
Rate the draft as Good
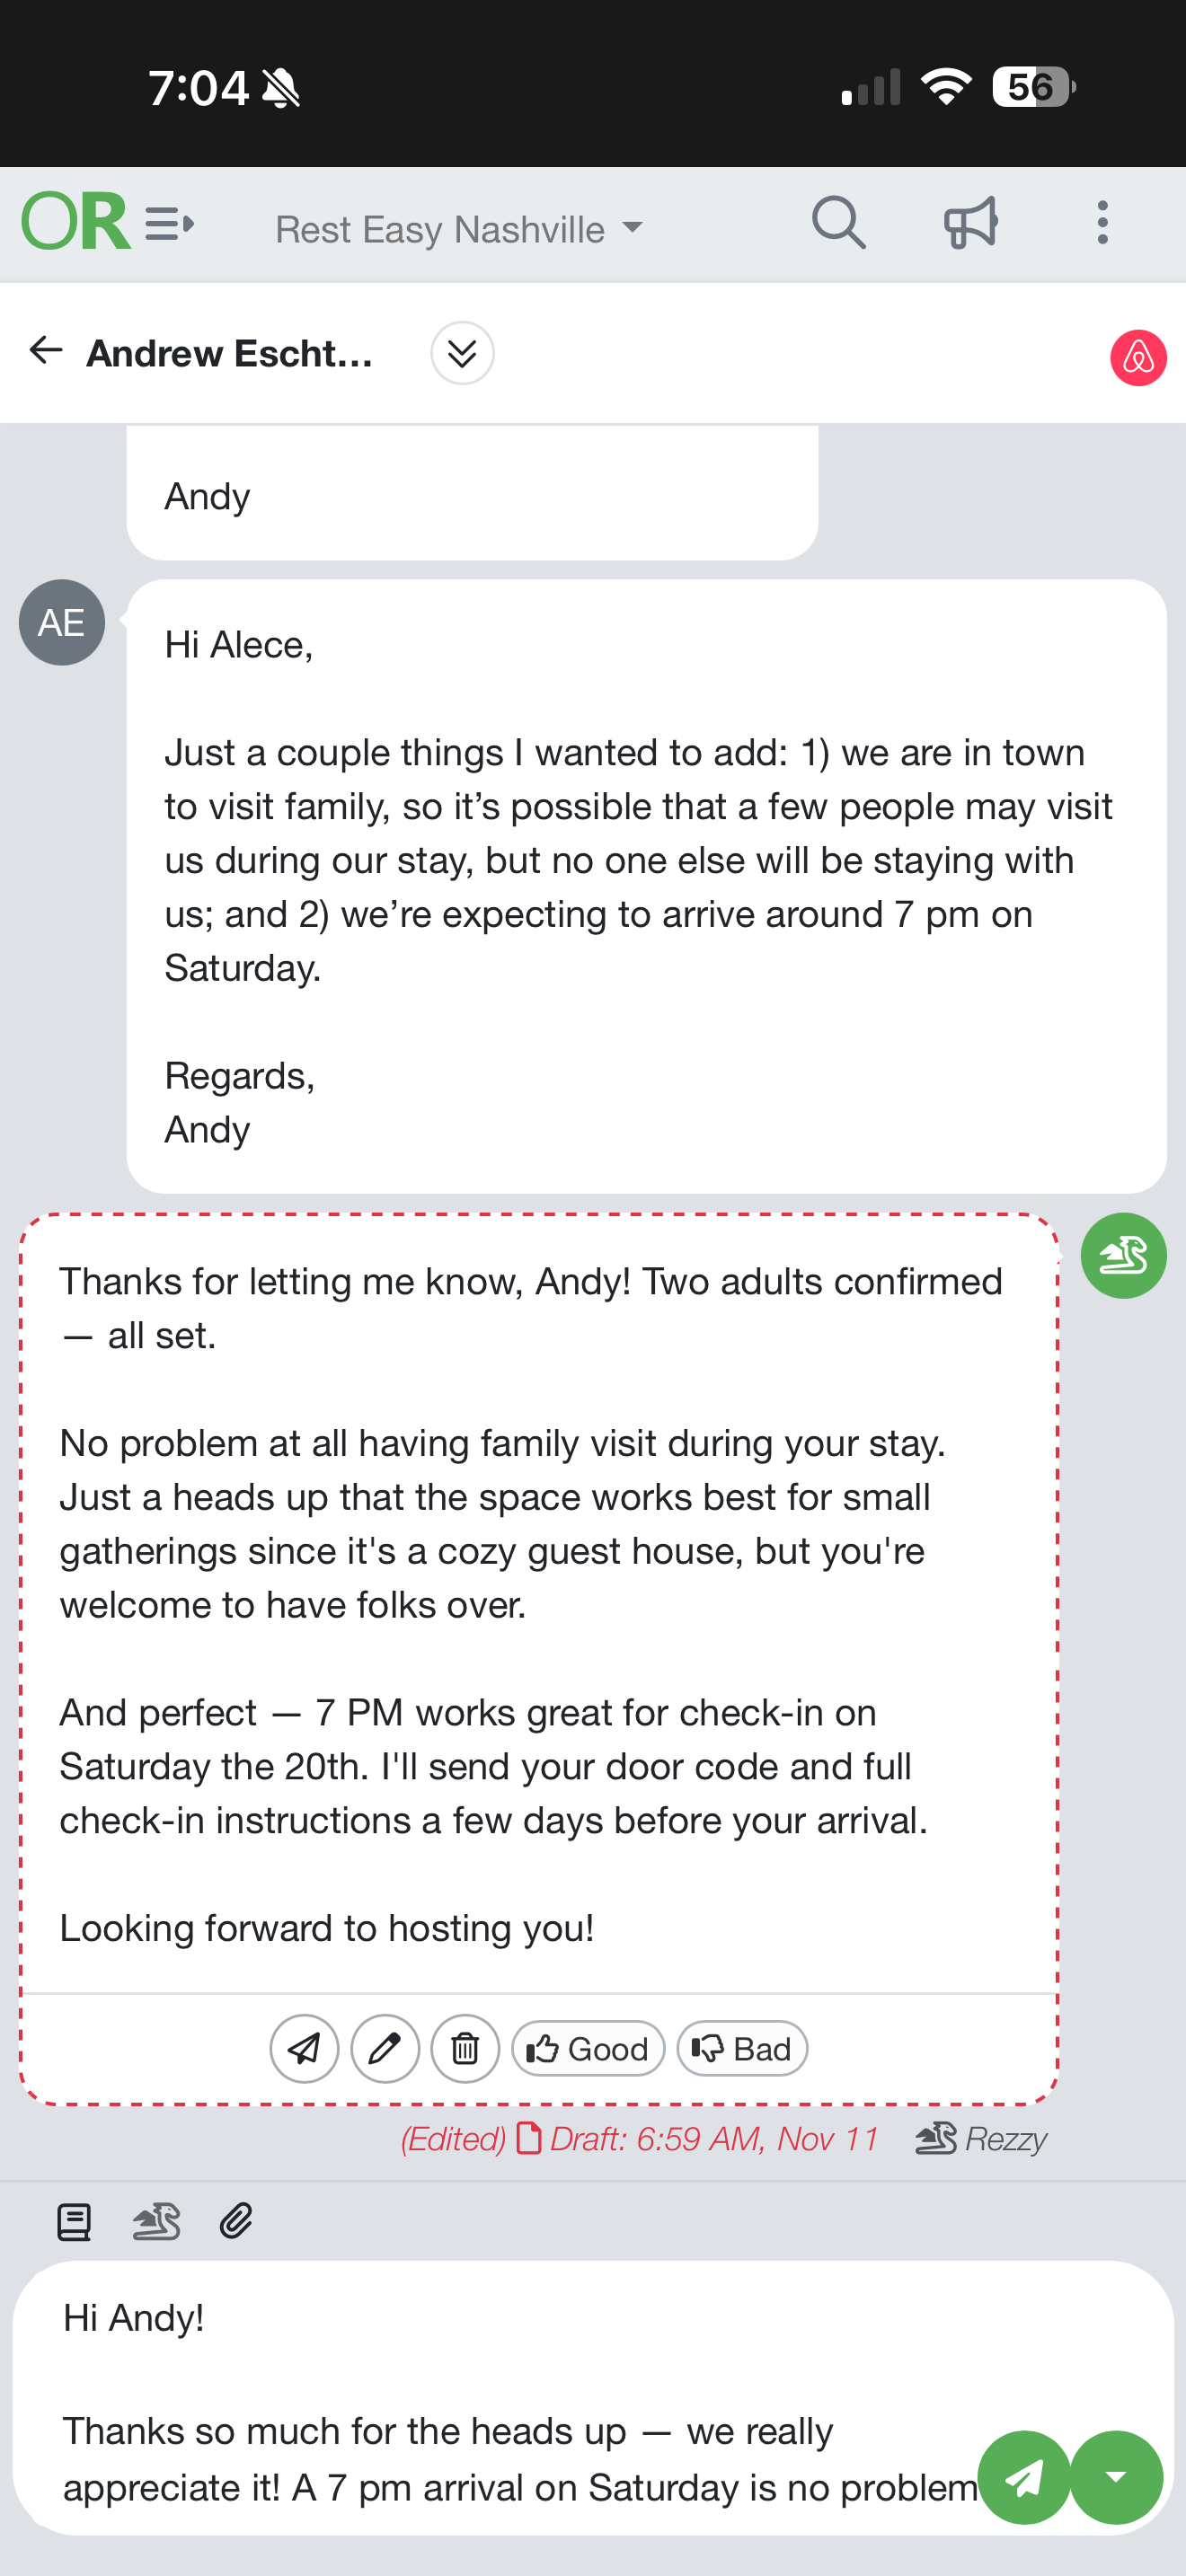588,2049
